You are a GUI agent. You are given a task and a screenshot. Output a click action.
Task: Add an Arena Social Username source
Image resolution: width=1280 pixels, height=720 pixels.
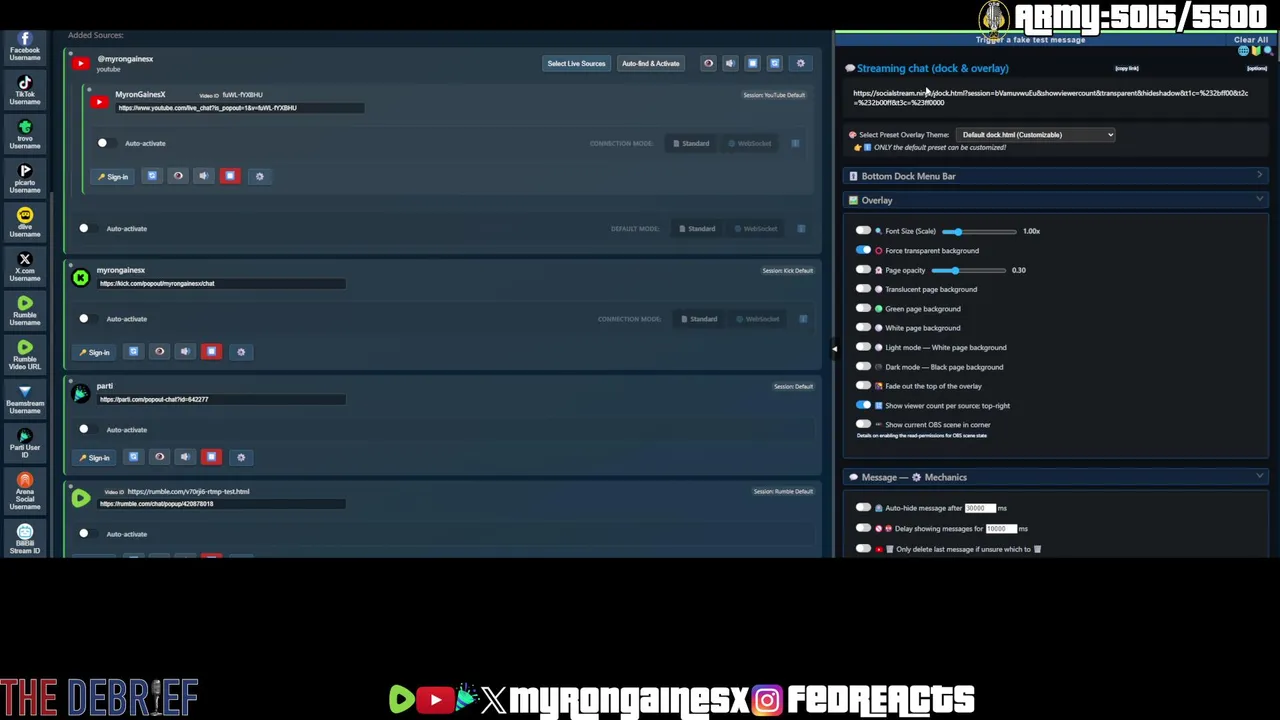(x=25, y=491)
